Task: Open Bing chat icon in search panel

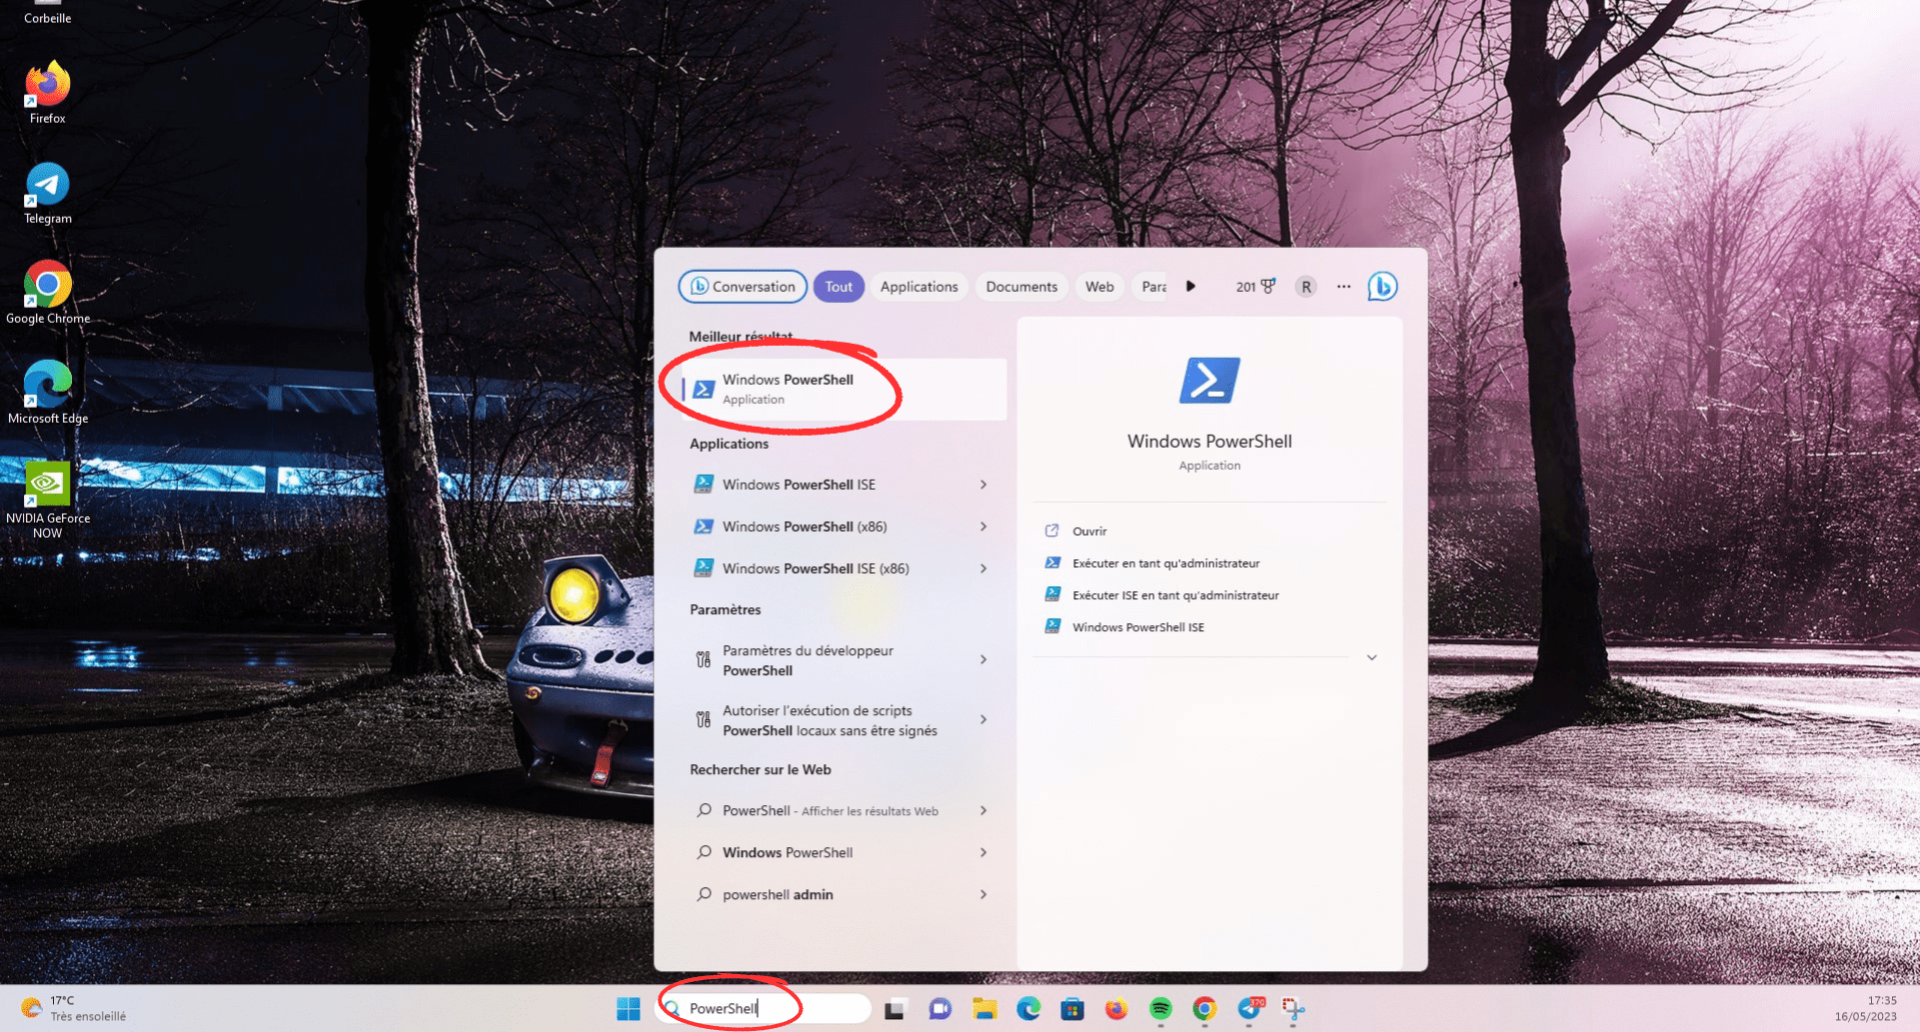Action: click(x=1383, y=286)
